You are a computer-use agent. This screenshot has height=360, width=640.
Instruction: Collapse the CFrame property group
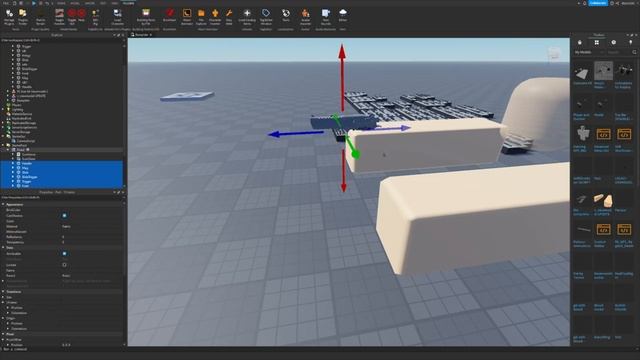(3, 302)
